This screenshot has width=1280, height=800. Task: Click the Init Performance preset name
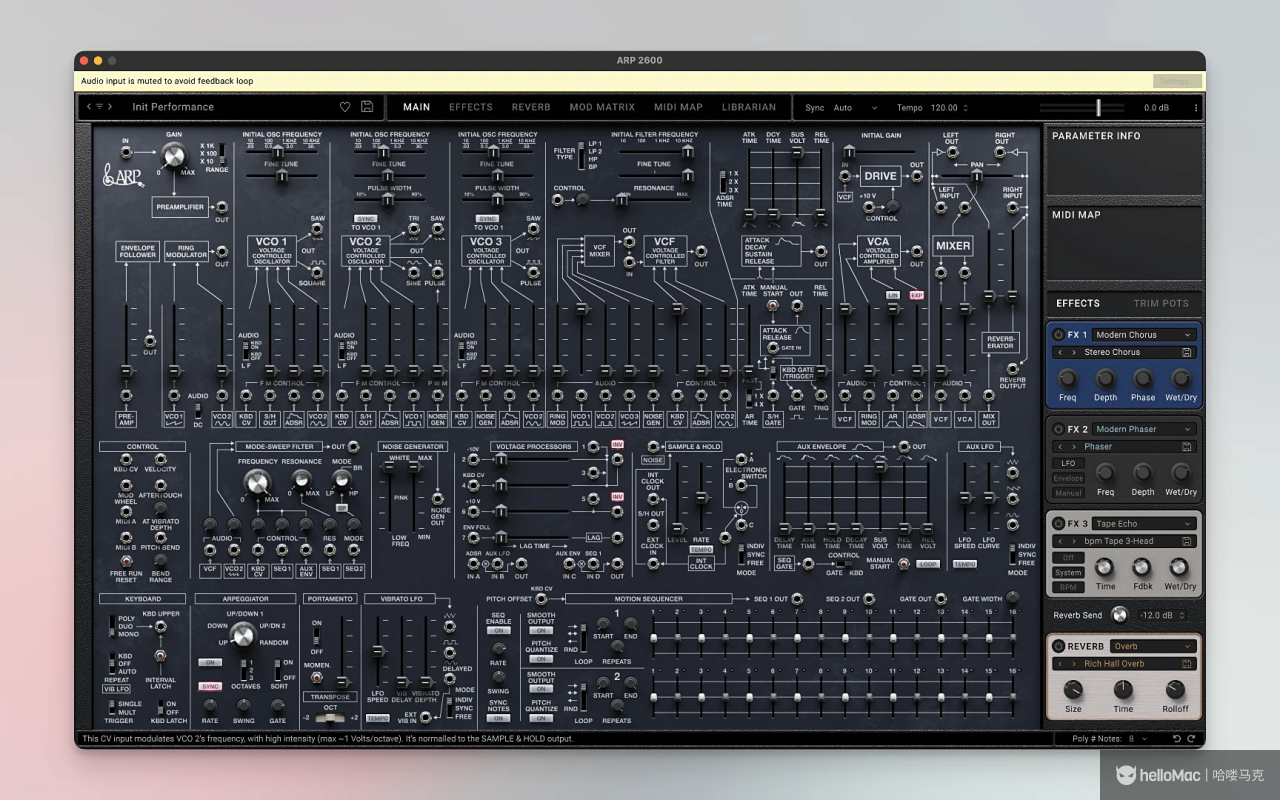tap(173, 107)
